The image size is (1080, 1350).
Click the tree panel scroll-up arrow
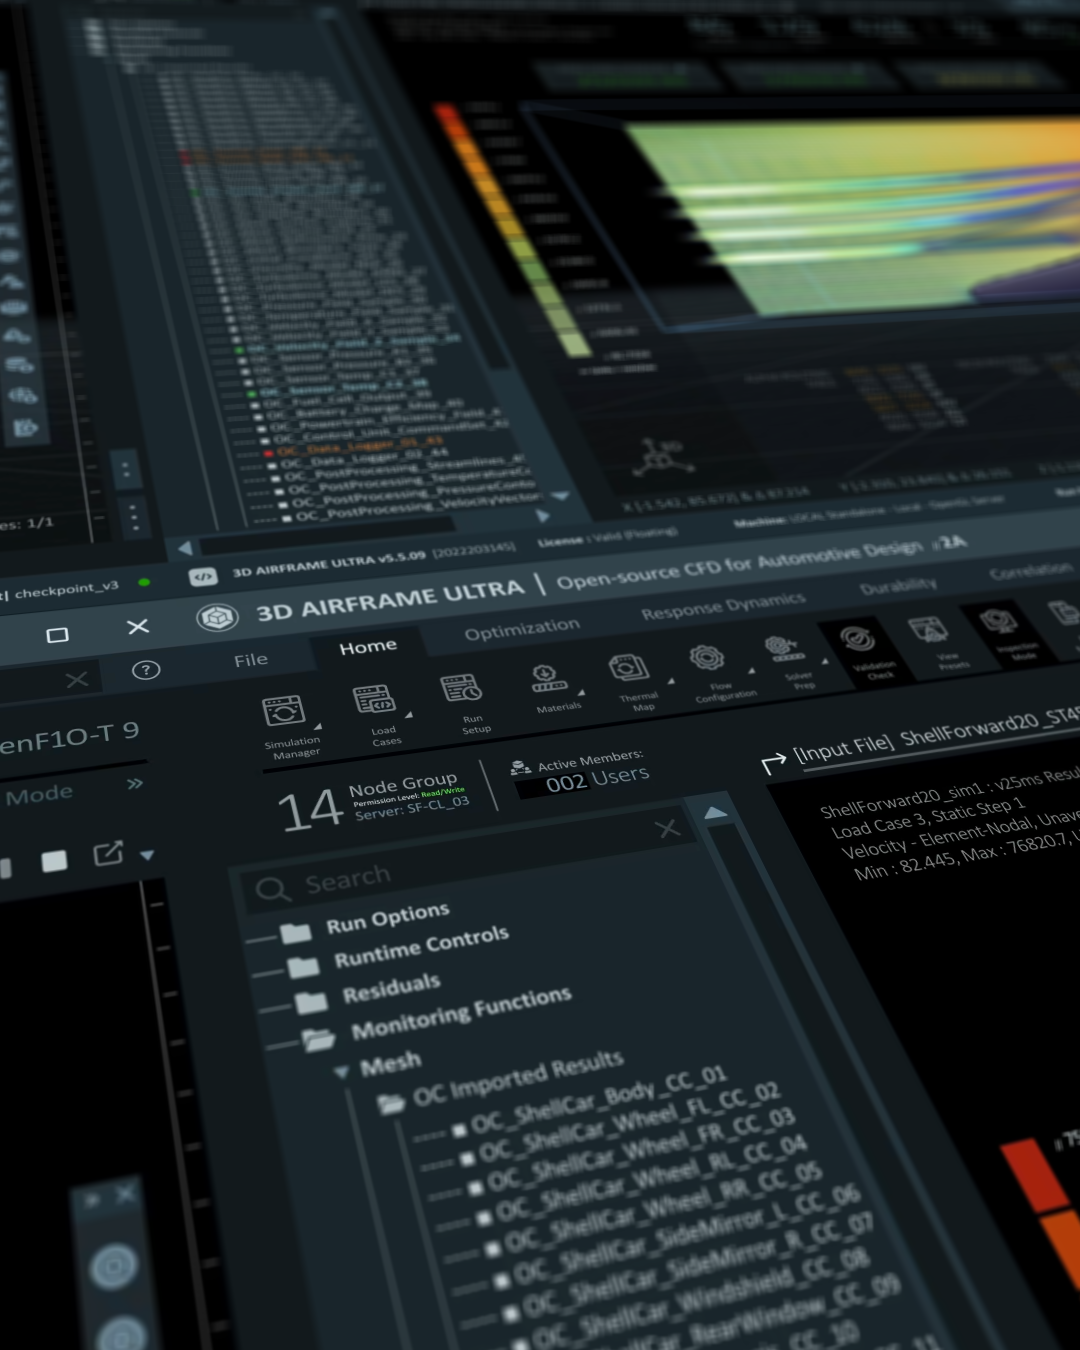click(x=716, y=813)
